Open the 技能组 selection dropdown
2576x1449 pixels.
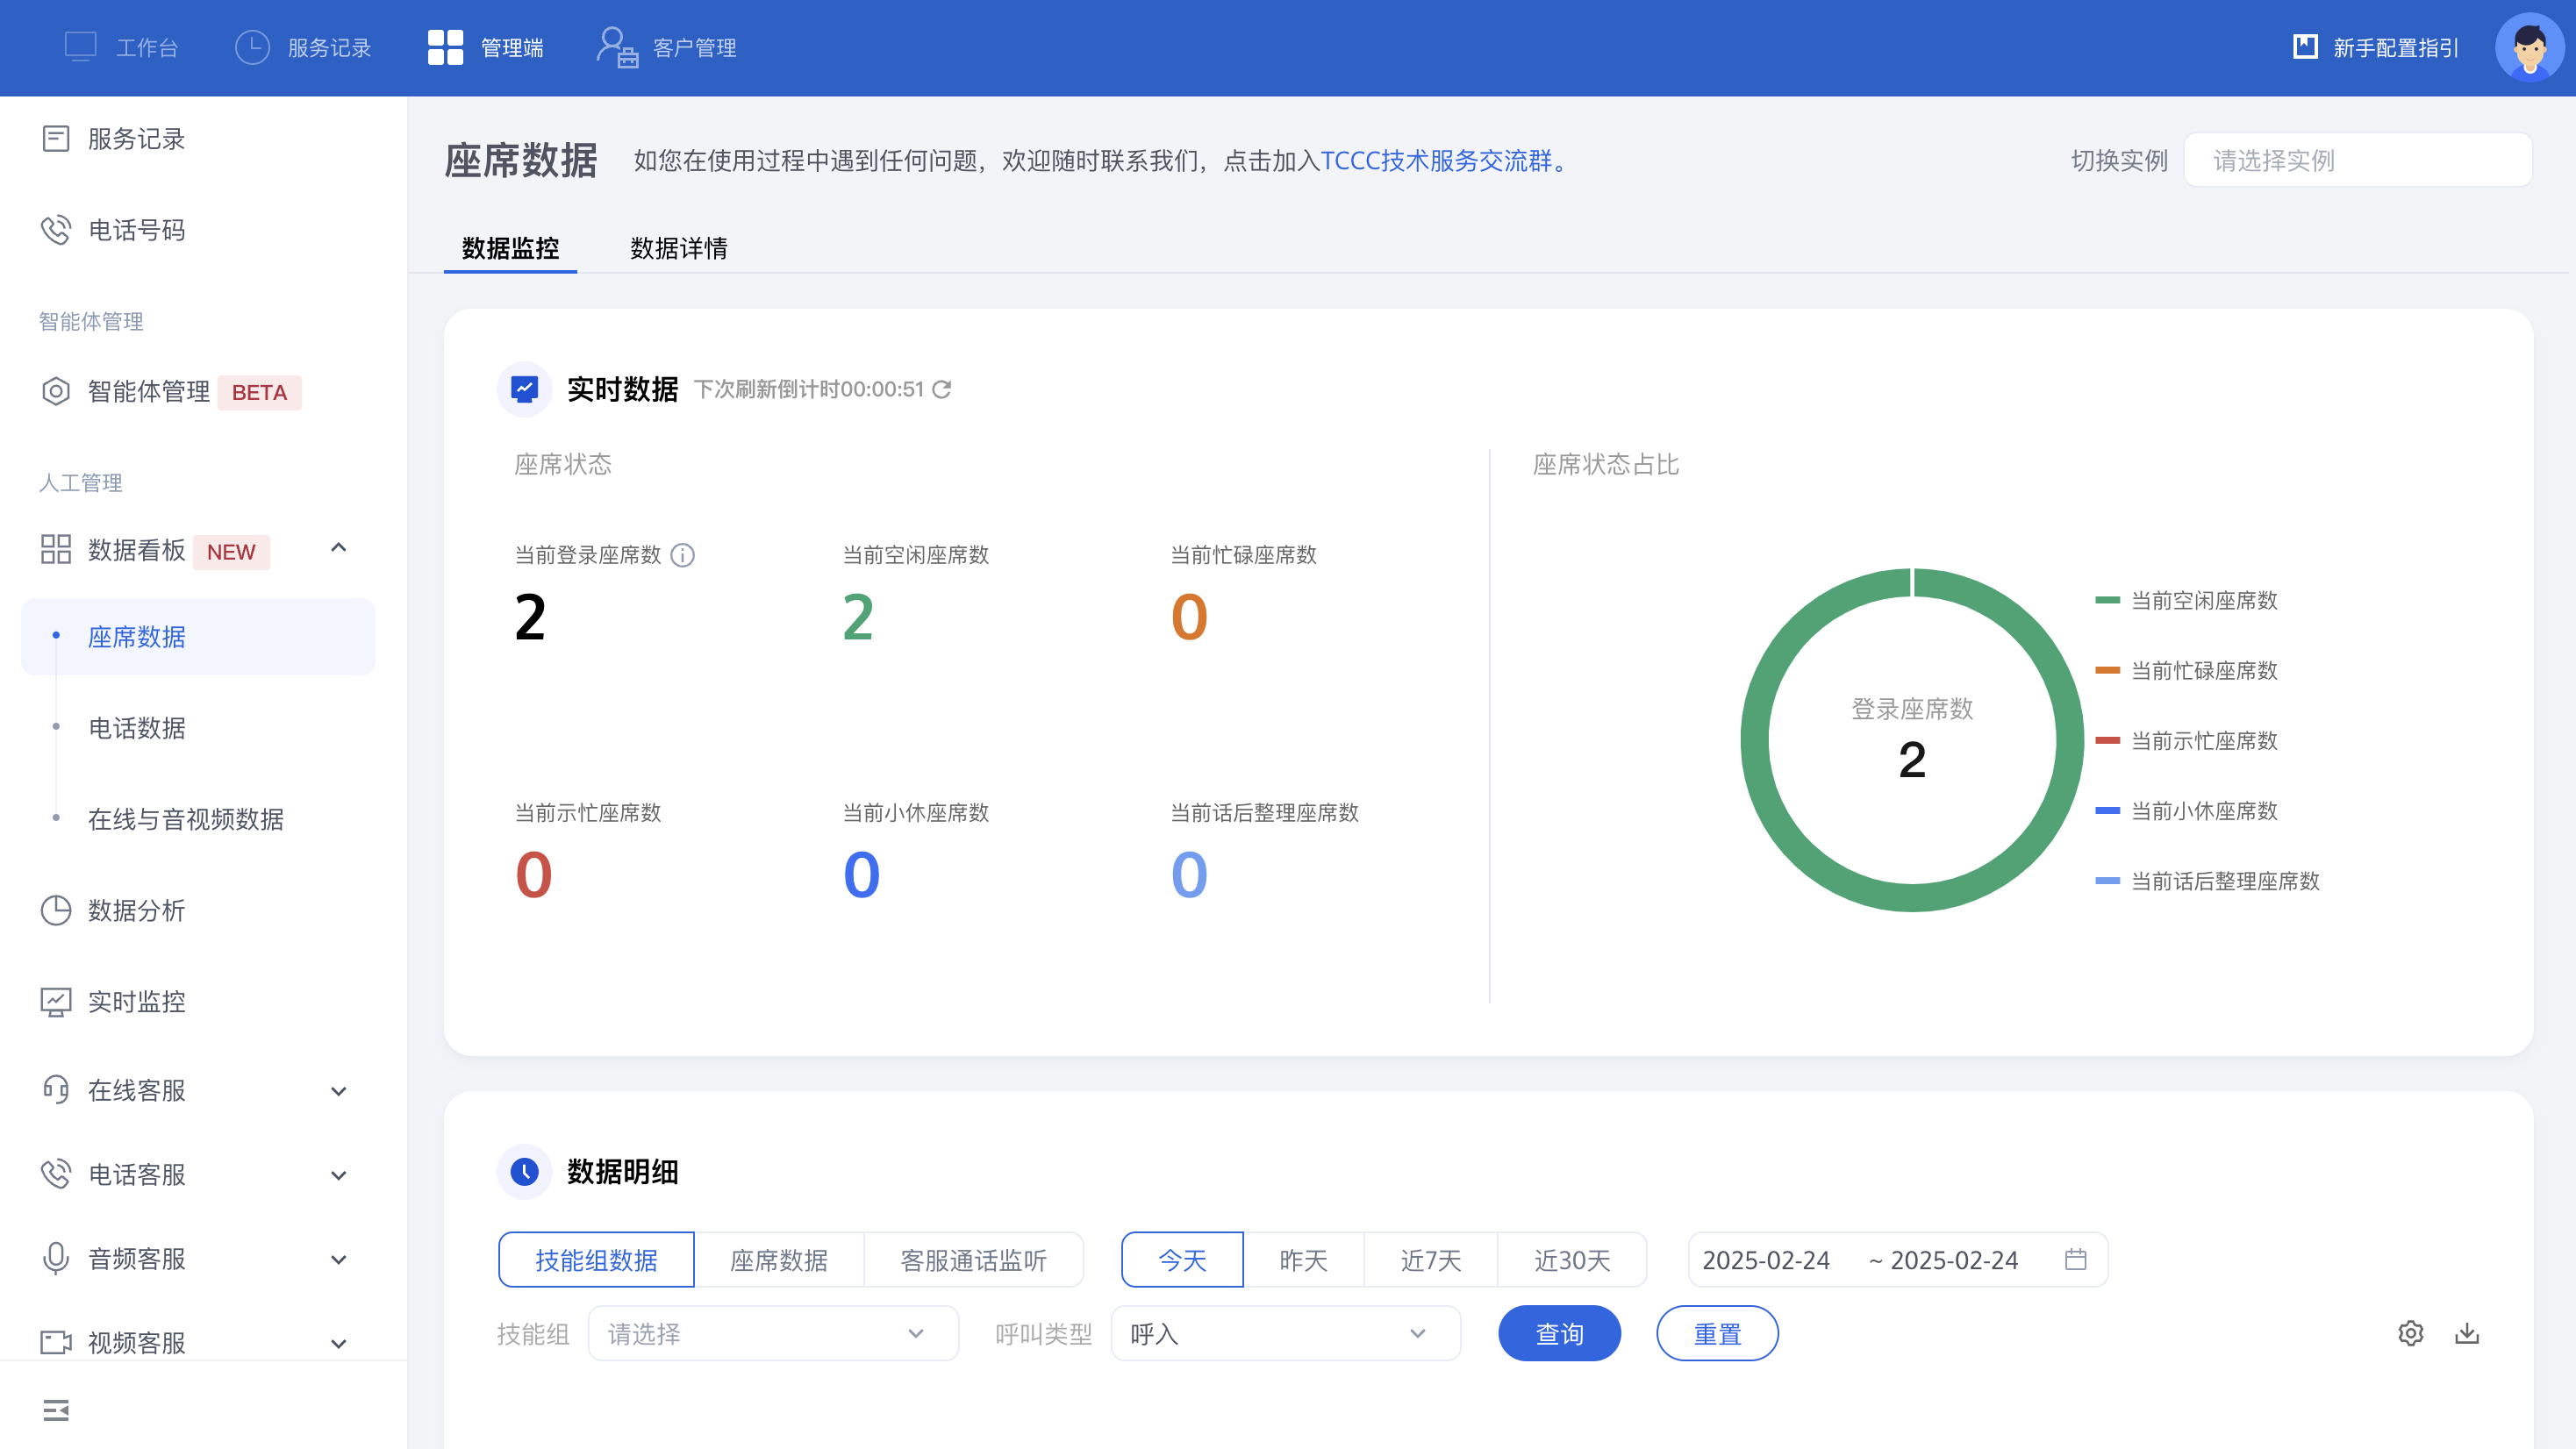pyautogui.click(x=773, y=1333)
